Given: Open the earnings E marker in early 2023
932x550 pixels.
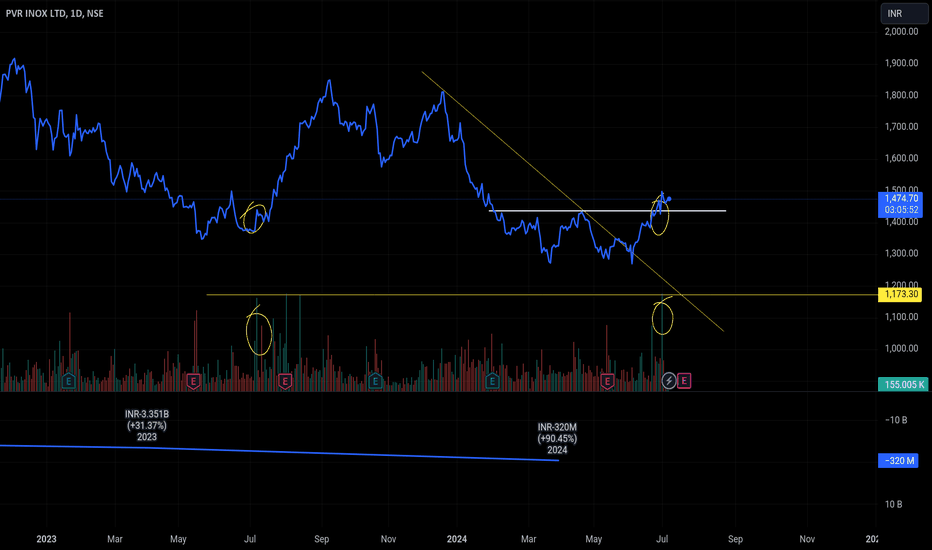Looking at the screenshot, I should 68,381.
